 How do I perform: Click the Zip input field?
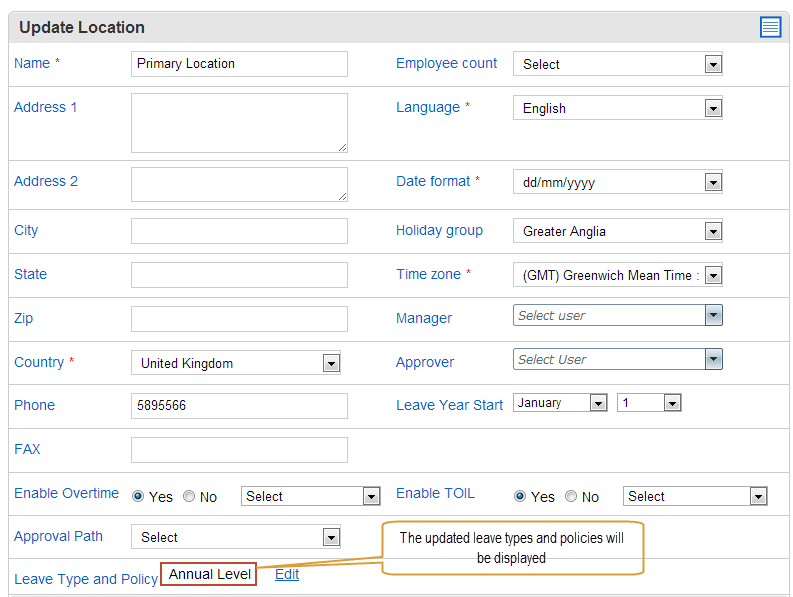coord(239,319)
